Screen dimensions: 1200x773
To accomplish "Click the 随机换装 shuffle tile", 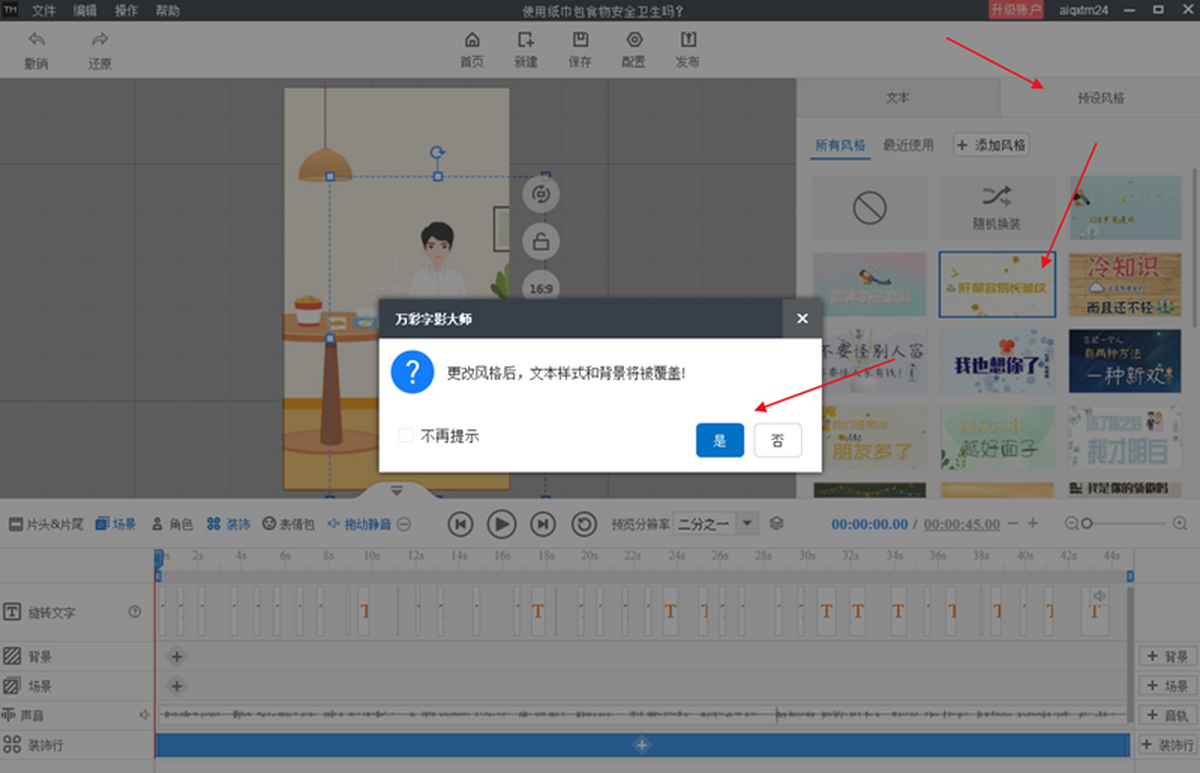I will pyautogui.click(x=997, y=208).
